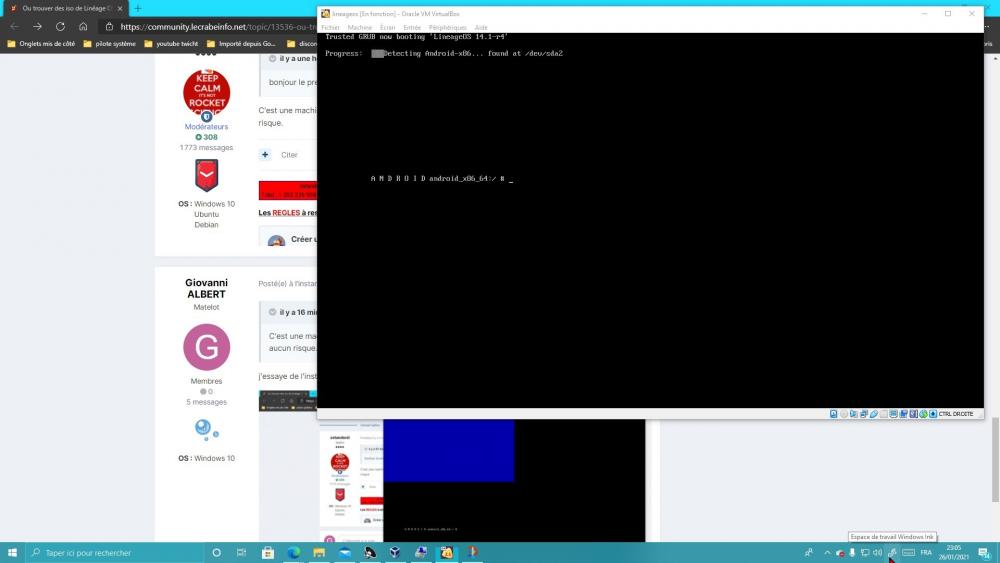
Task: Close the Lineage forum browser tab
Action: (x=120, y=8)
